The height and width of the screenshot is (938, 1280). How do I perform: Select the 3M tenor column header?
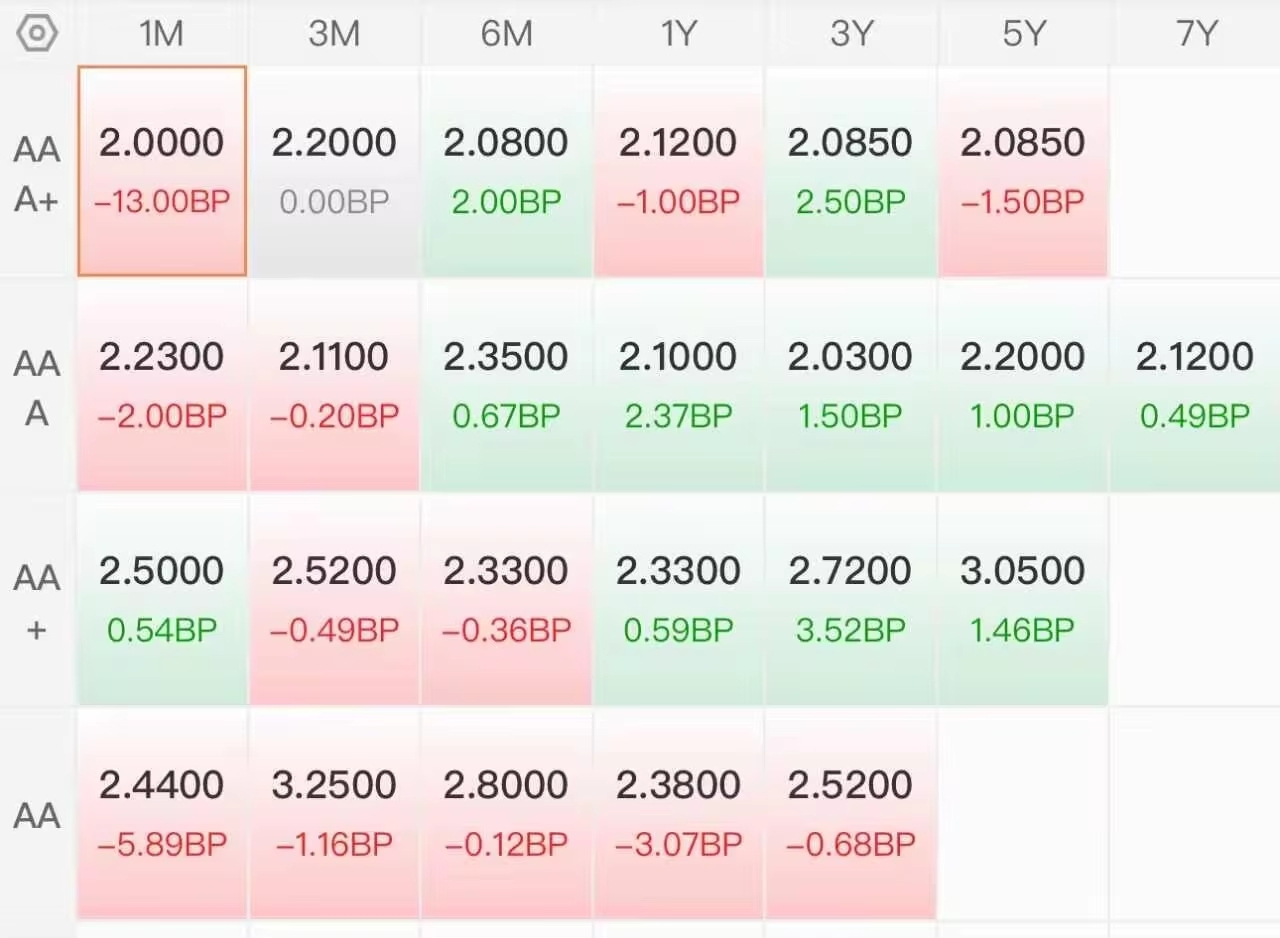pyautogui.click(x=334, y=33)
